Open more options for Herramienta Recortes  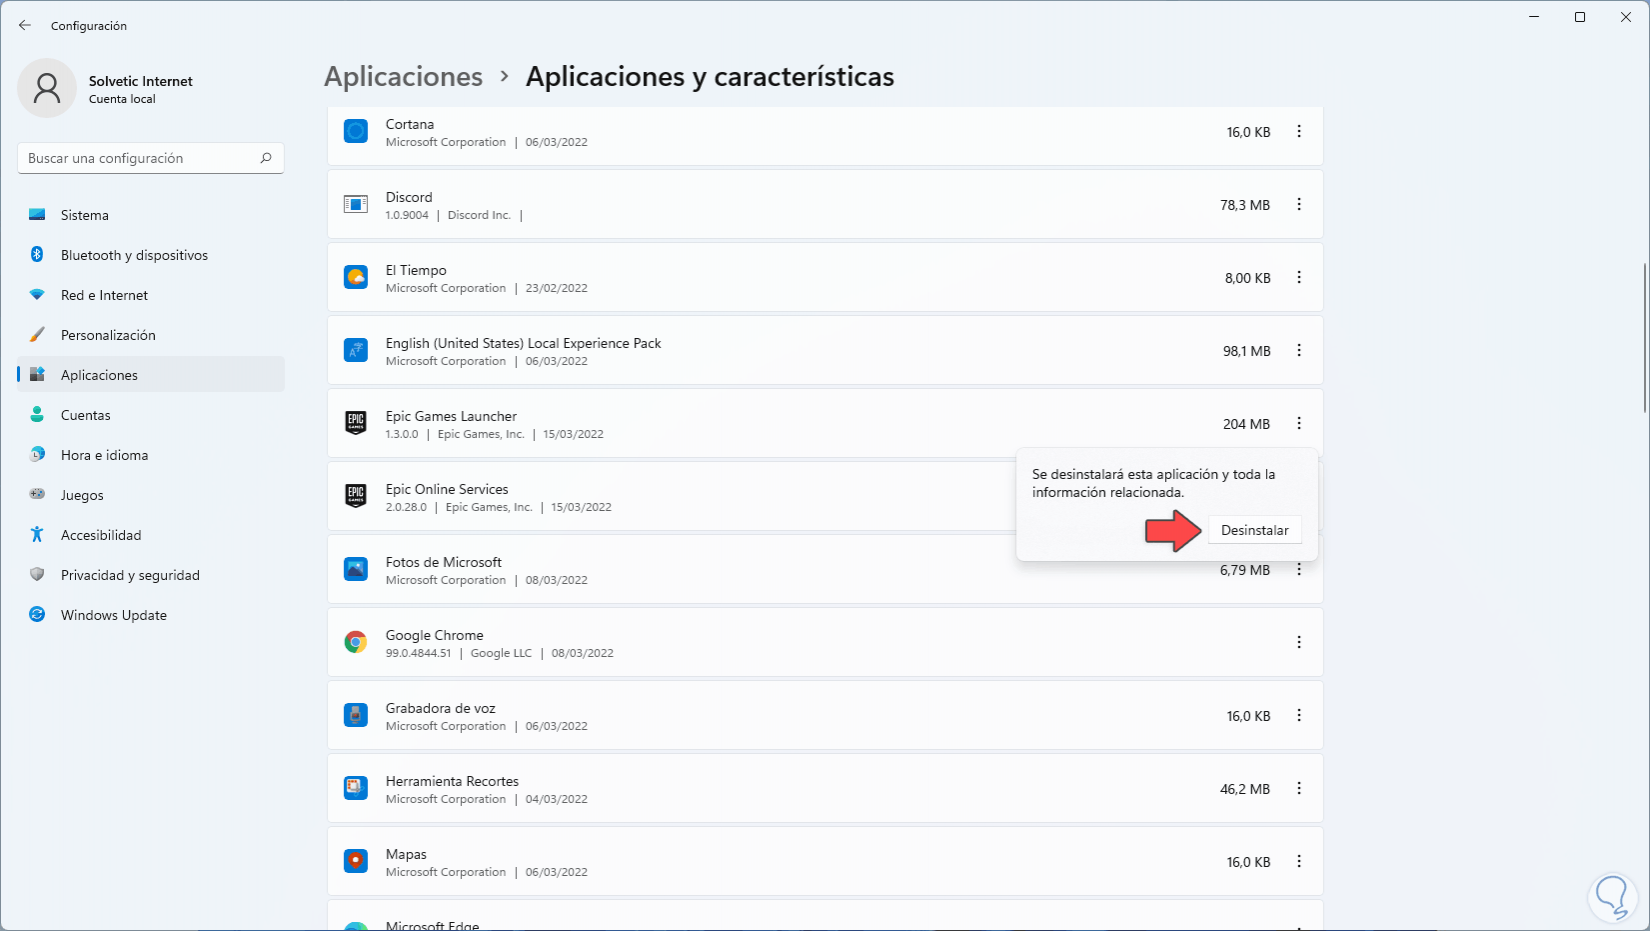(x=1299, y=788)
